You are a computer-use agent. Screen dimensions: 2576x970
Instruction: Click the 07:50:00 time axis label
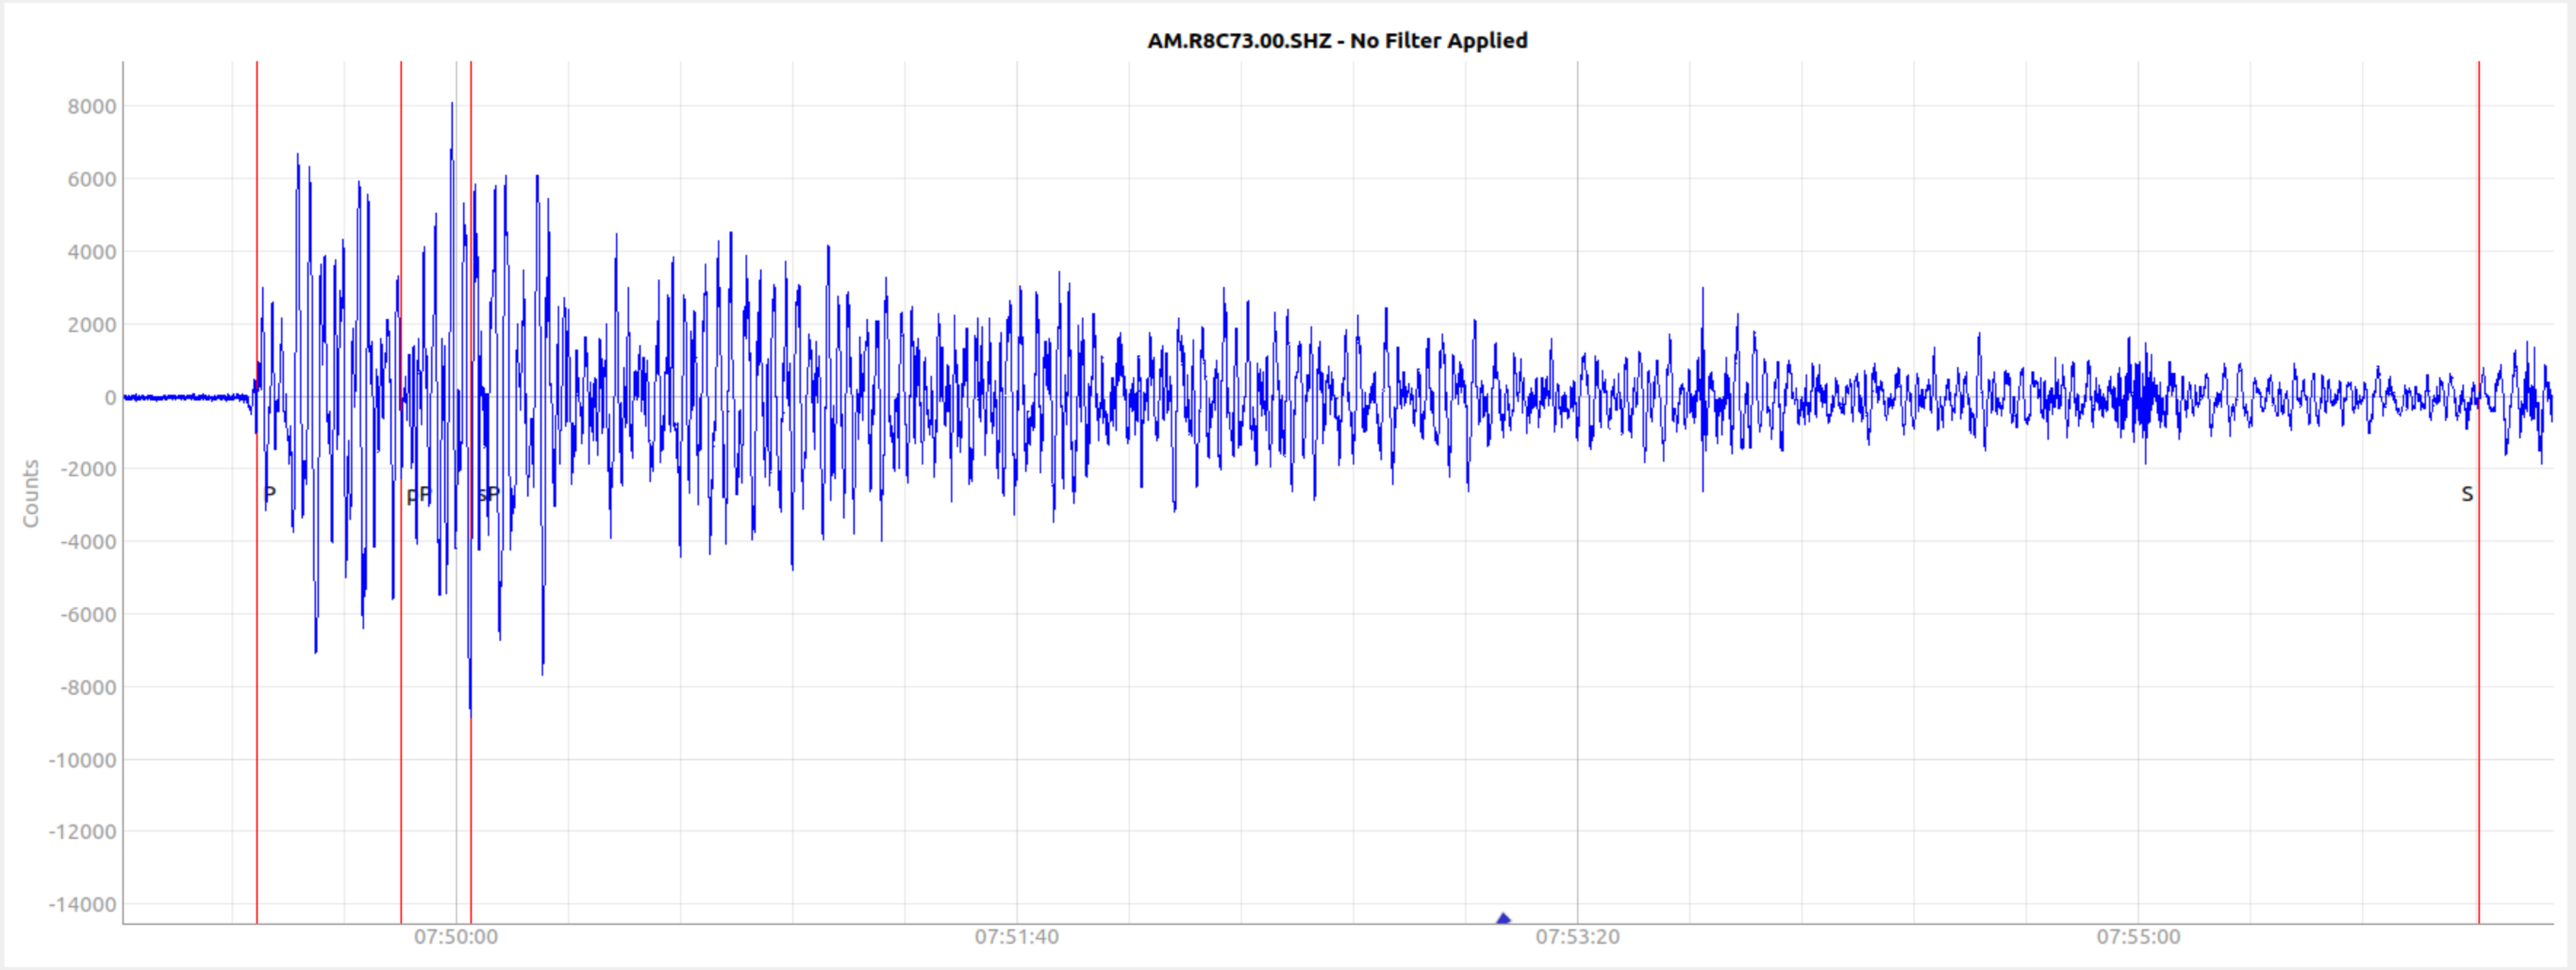tap(456, 937)
